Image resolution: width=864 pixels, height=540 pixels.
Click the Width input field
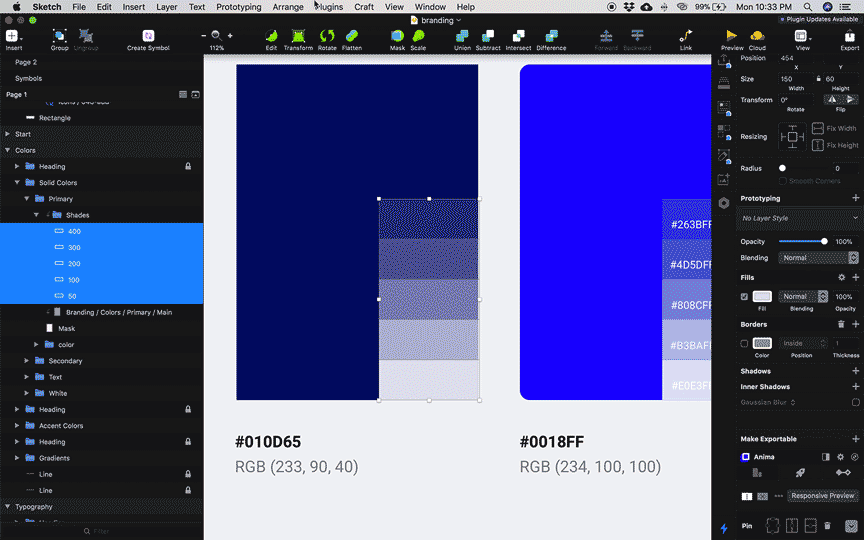point(796,79)
